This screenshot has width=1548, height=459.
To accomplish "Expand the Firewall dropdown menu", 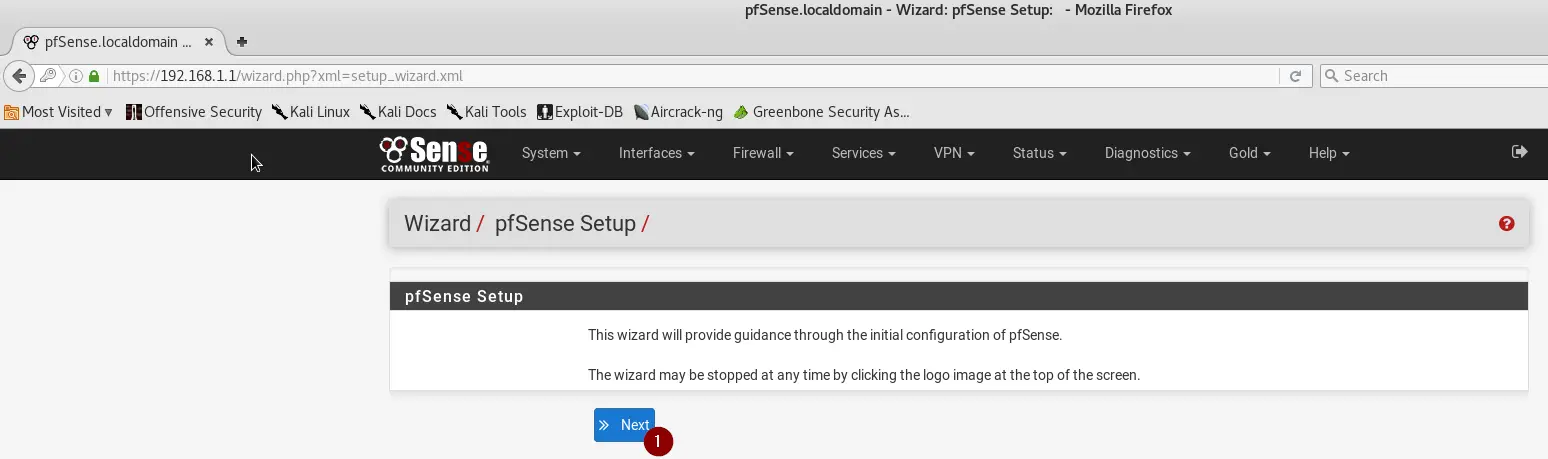I will point(763,153).
